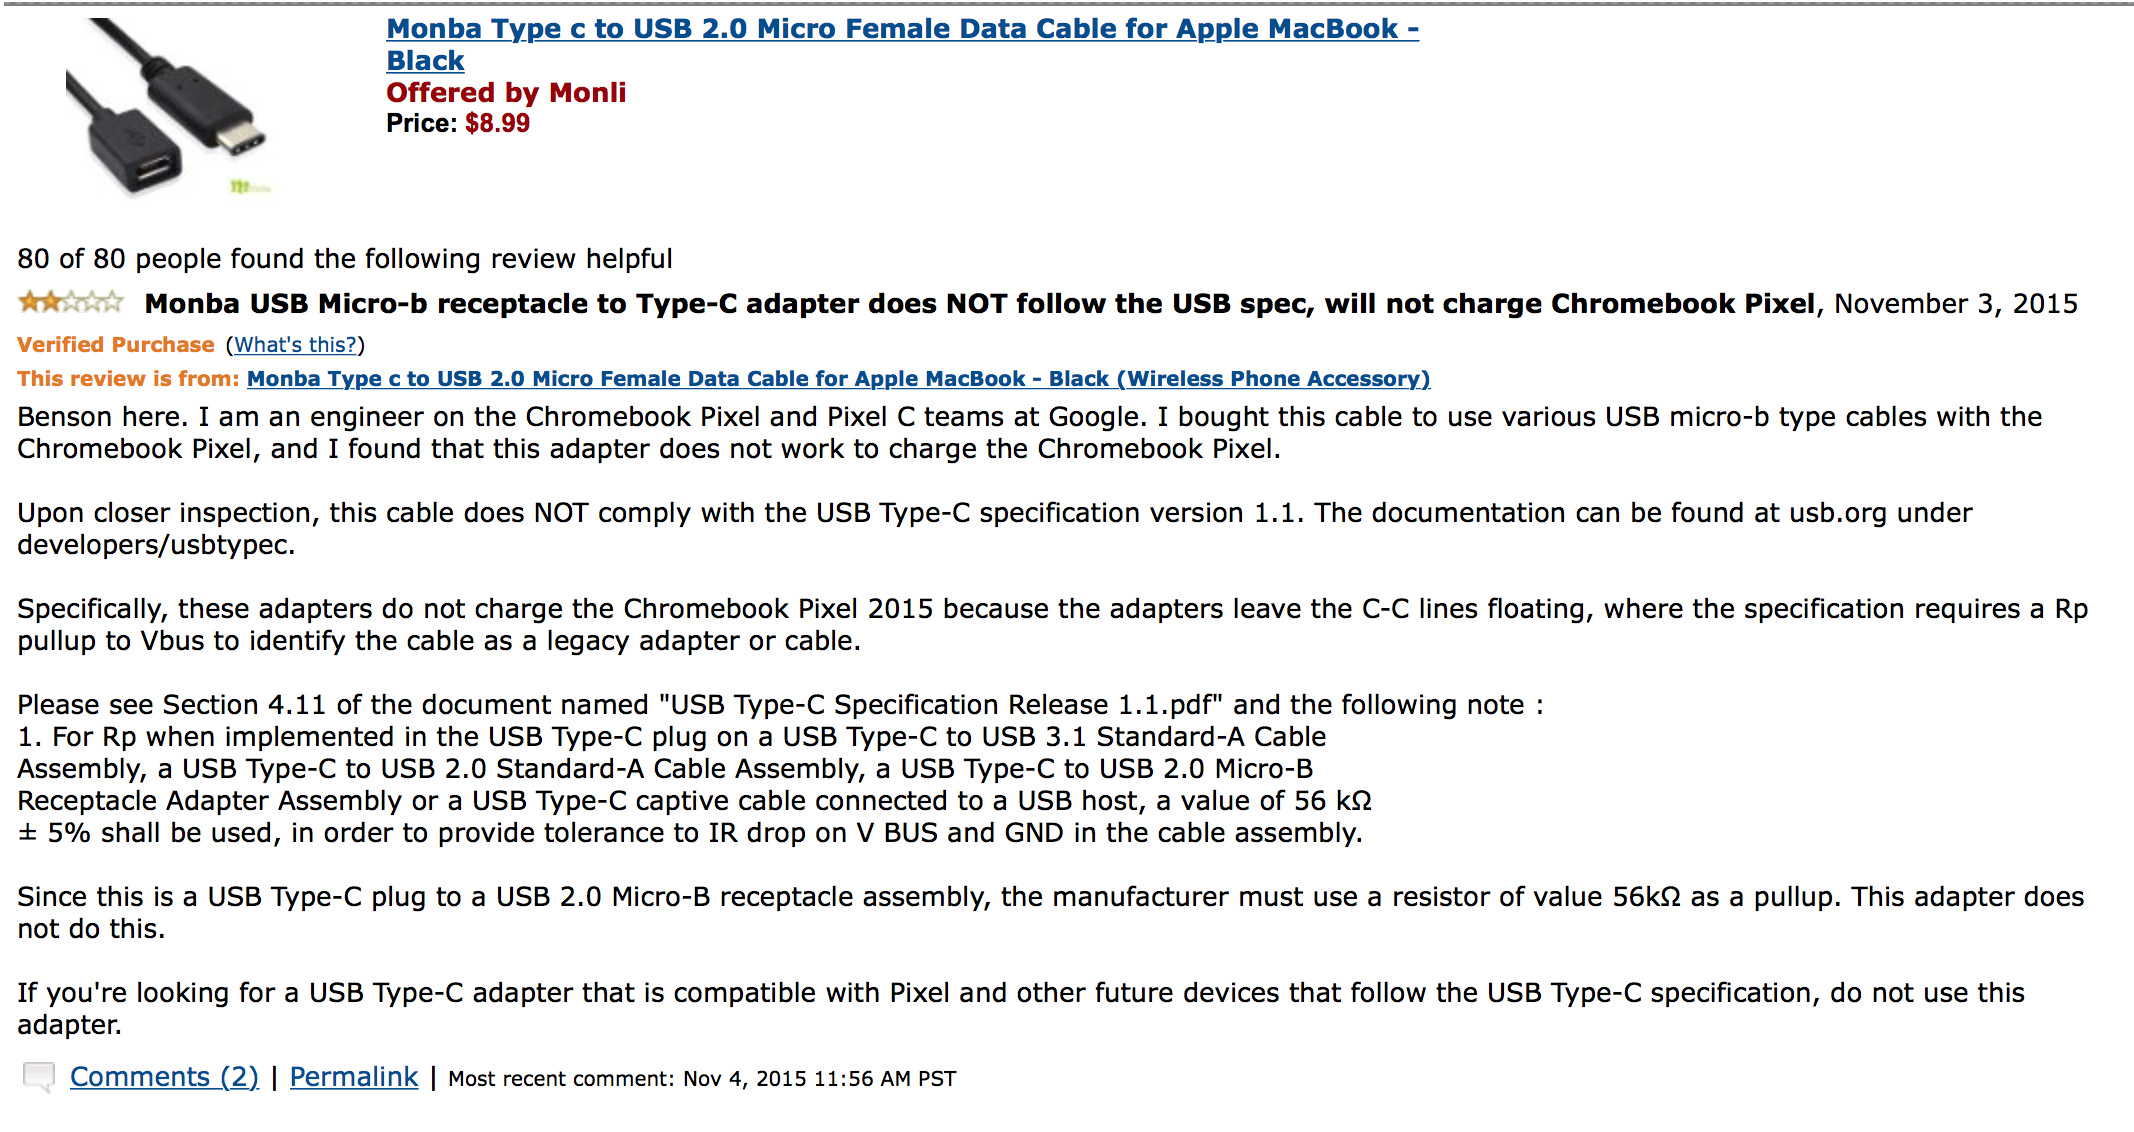Click the two-star rating icon

pyautogui.click(x=71, y=302)
